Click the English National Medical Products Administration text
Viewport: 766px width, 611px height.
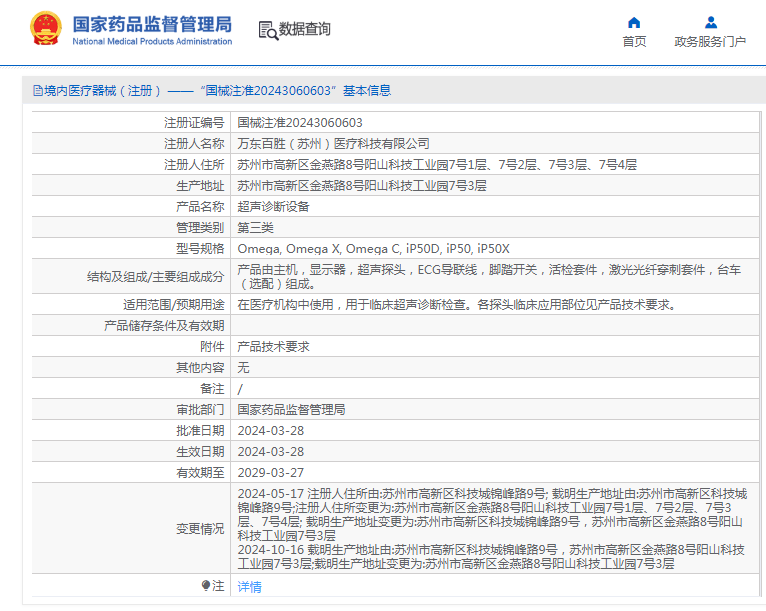(152, 42)
